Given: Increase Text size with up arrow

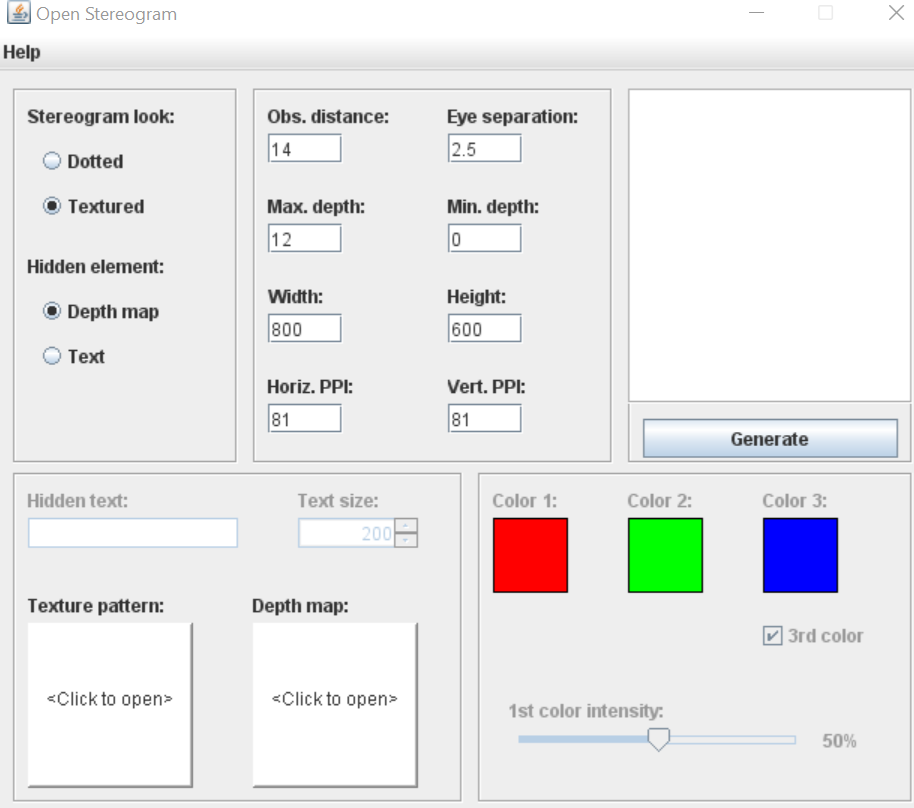Looking at the screenshot, I should 406,526.
